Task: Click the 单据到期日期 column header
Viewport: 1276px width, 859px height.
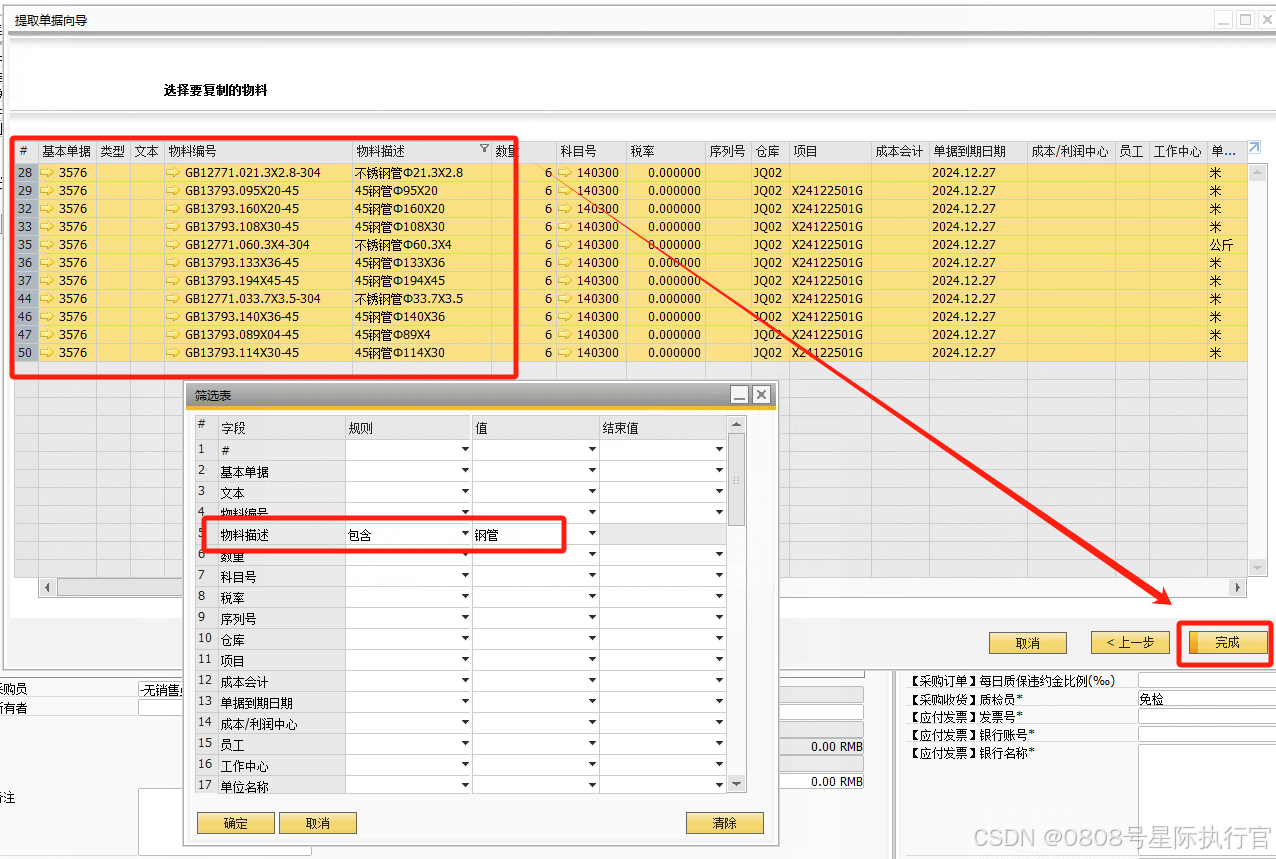Action: click(x=979, y=151)
